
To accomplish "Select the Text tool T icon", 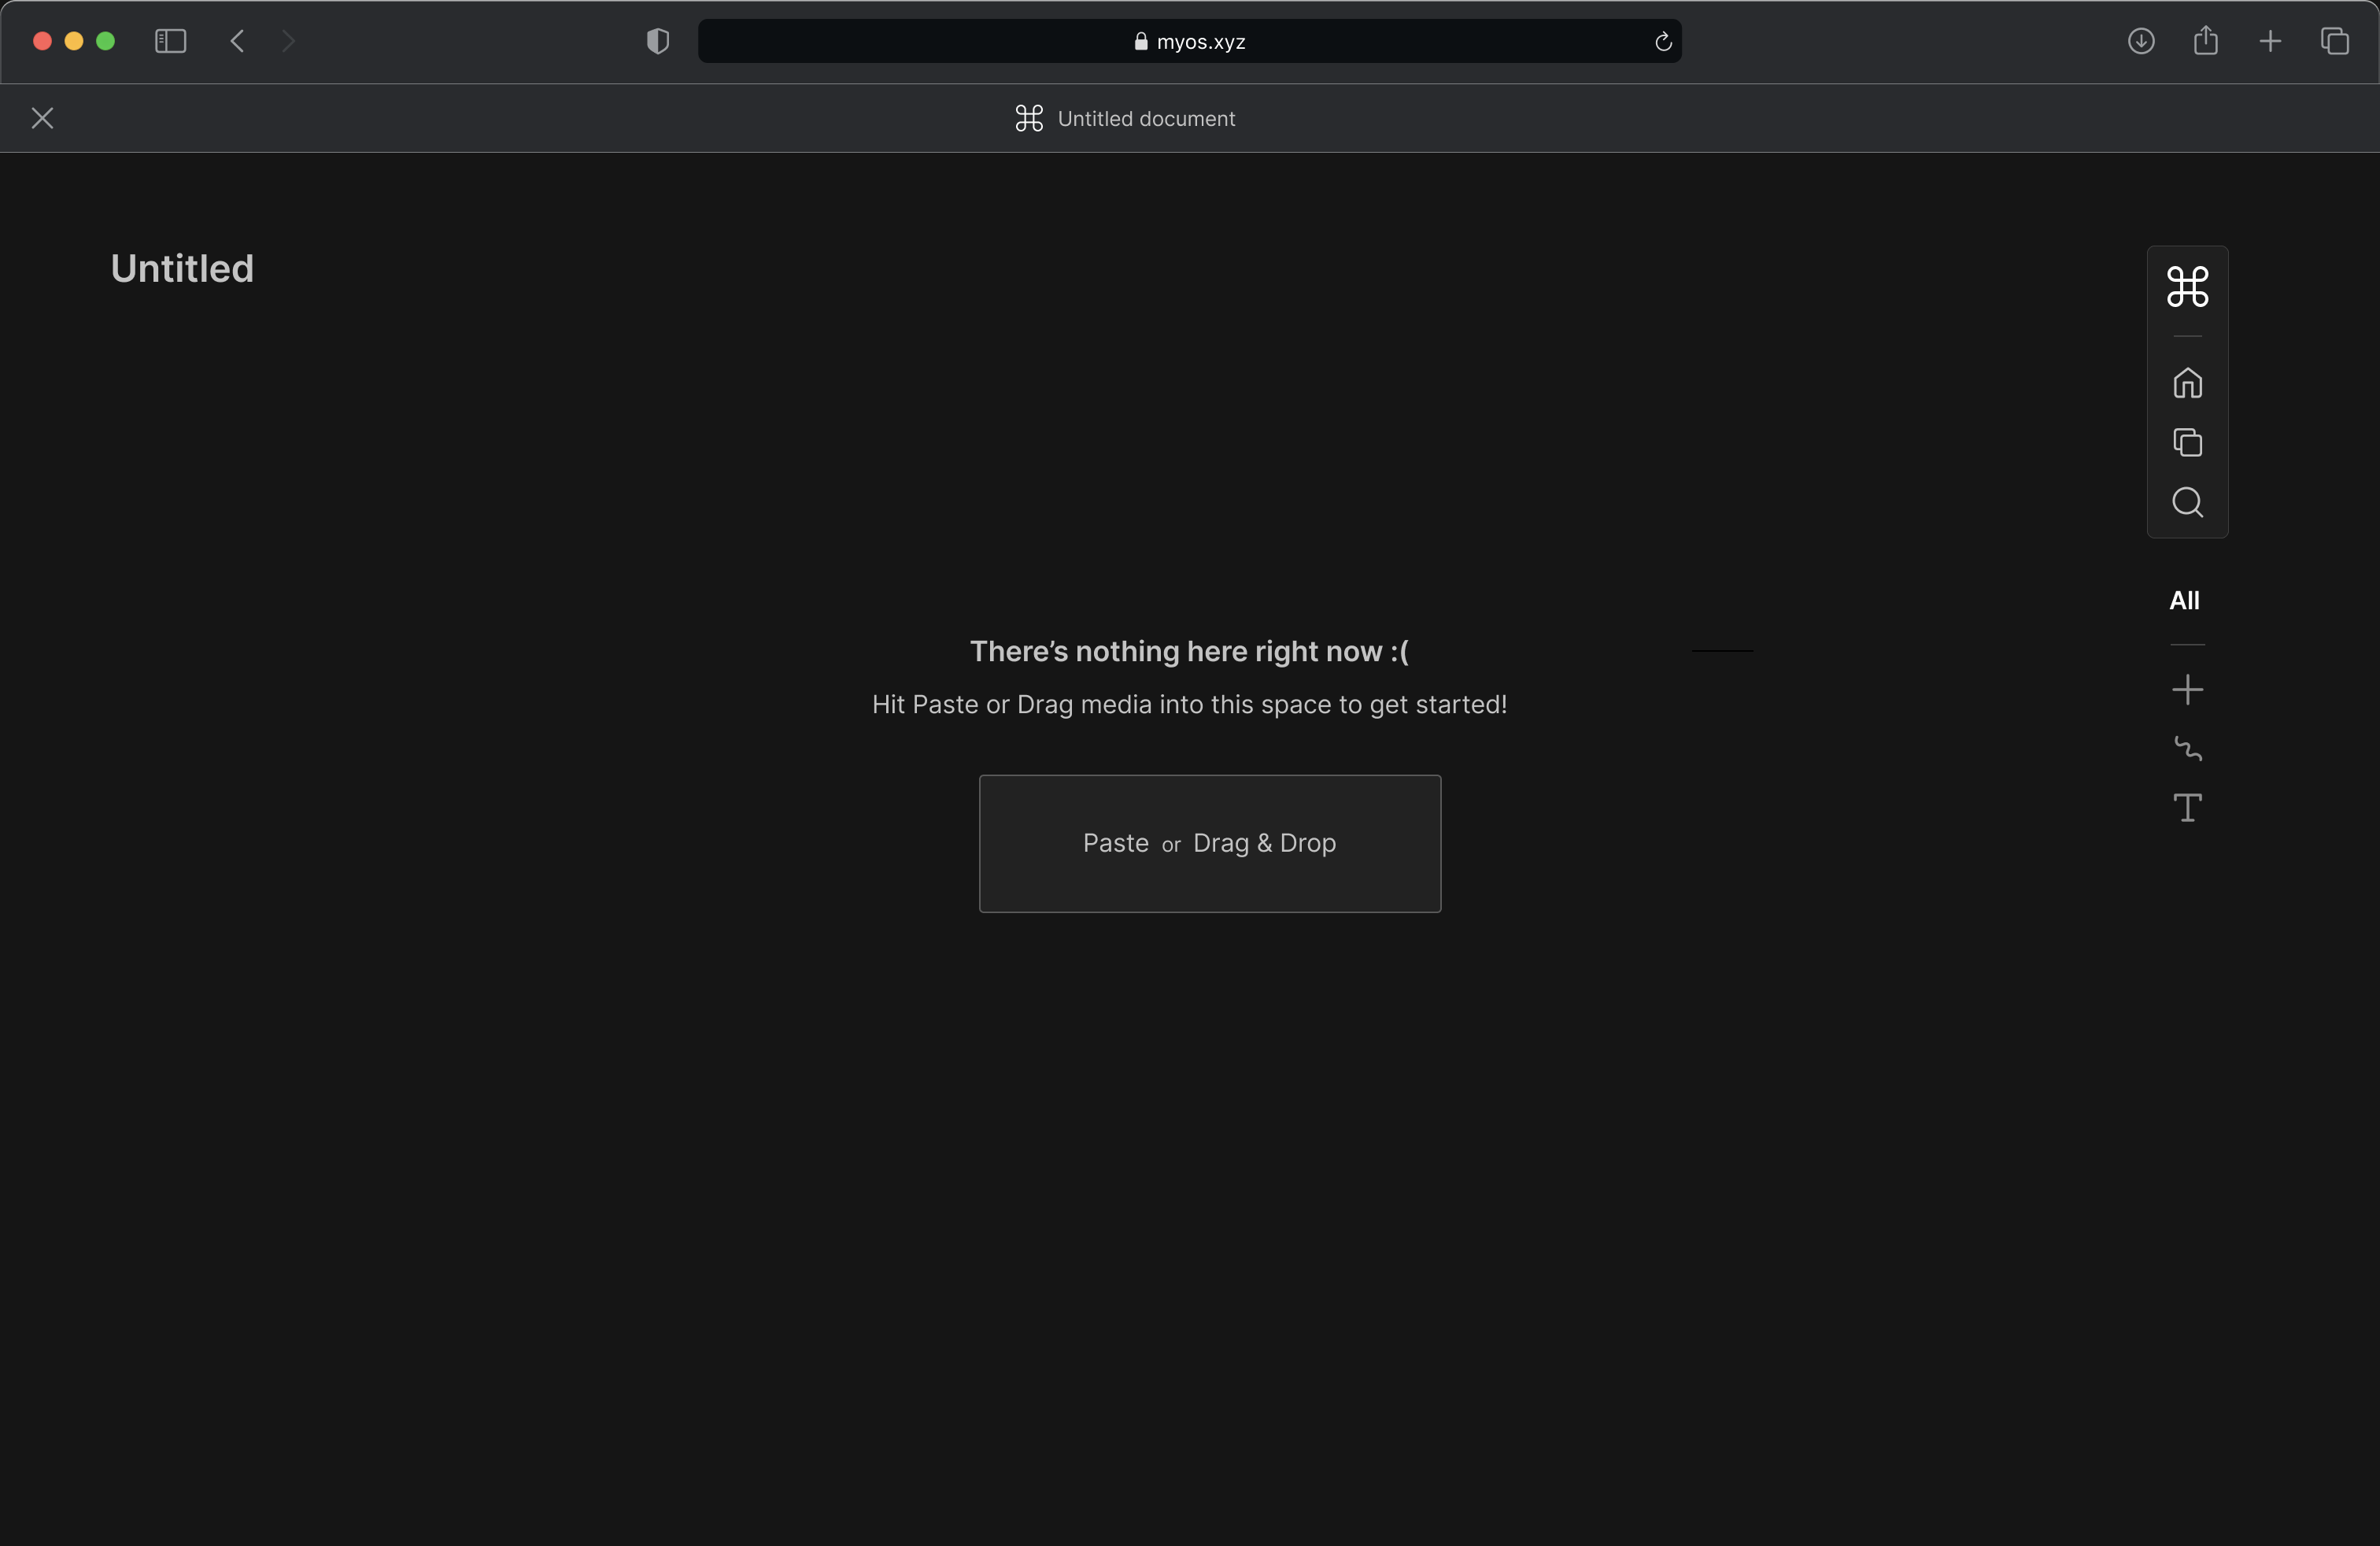I will pyautogui.click(x=2187, y=808).
